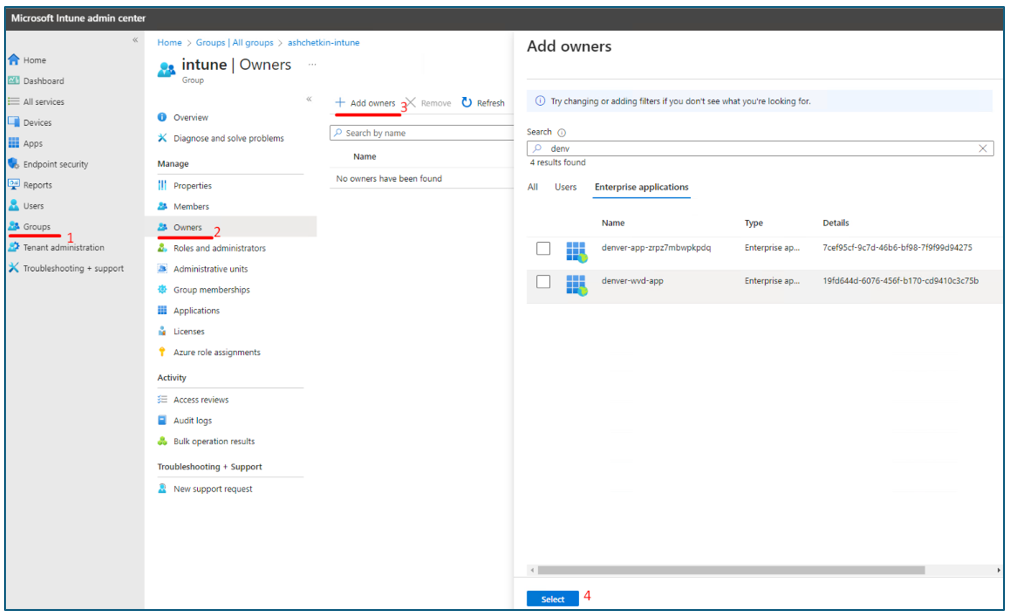Image resolution: width=1015 pixels, height=614 pixels.
Task: Click the Applications grid icon in group menu
Action: (x=162, y=310)
